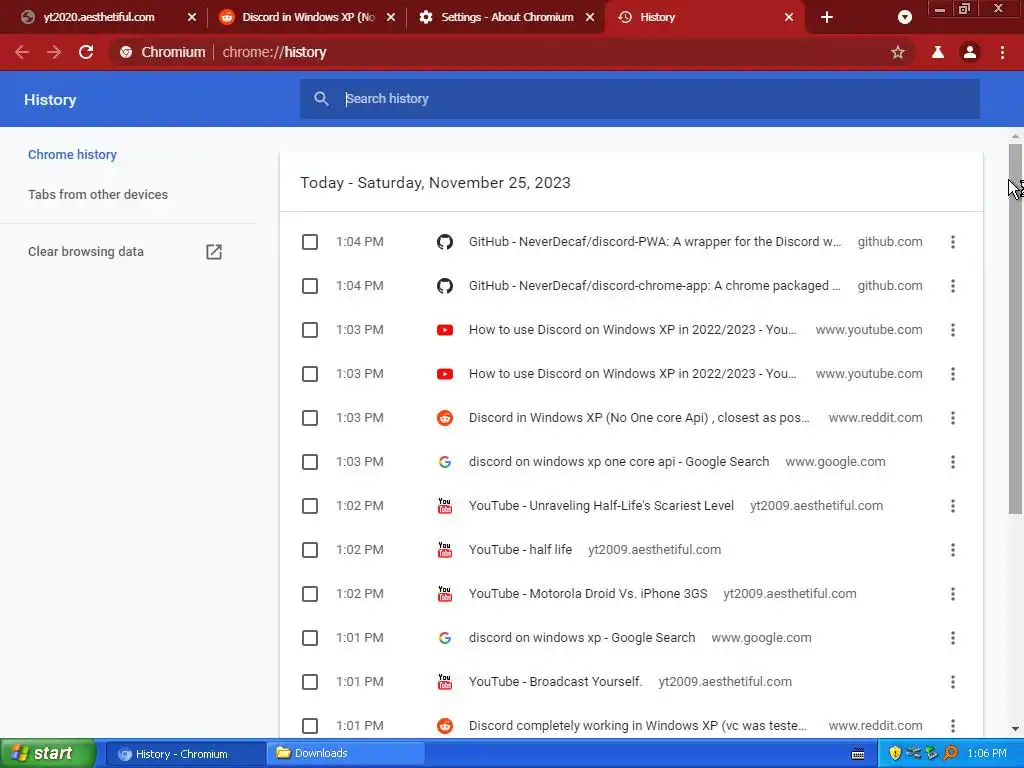Open GitHub NeverDecaf/discord-PWA history link

[655, 242]
